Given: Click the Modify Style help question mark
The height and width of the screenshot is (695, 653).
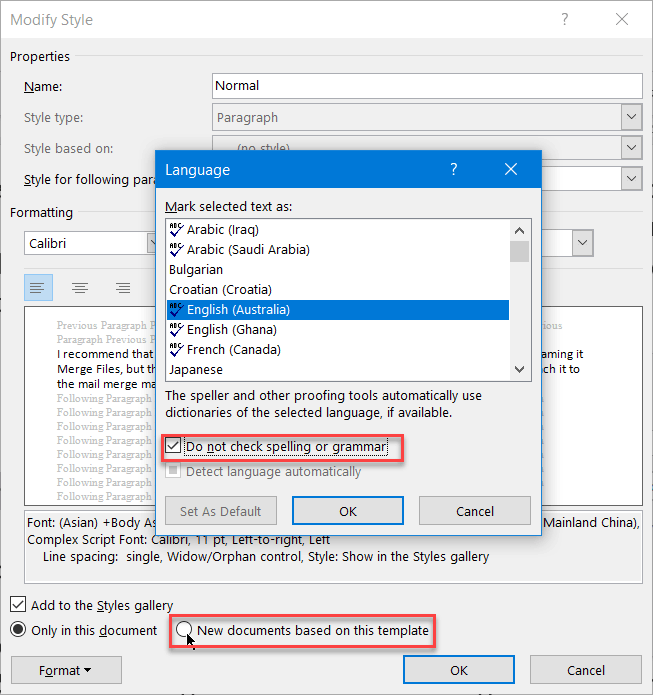Looking at the screenshot, I should click(564, 20).
